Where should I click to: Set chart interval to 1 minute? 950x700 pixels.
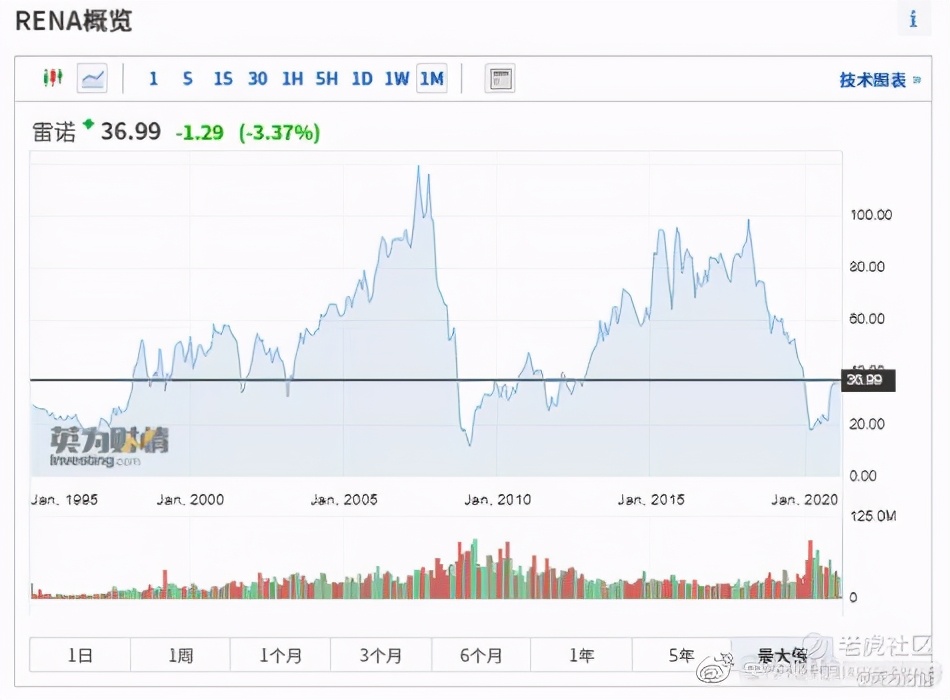[x=153, y=78]
